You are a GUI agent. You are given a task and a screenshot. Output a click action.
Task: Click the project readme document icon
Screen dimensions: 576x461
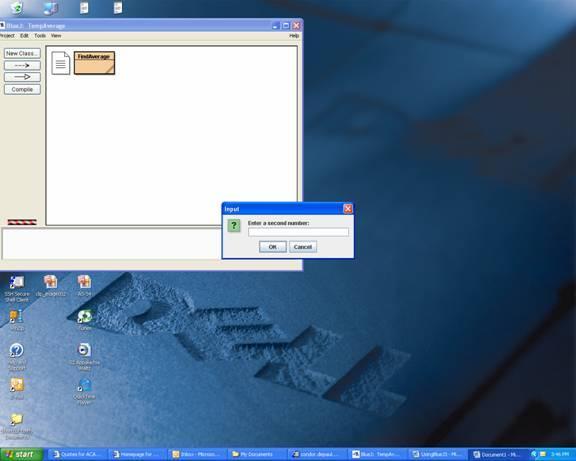(x=61, y=63)
